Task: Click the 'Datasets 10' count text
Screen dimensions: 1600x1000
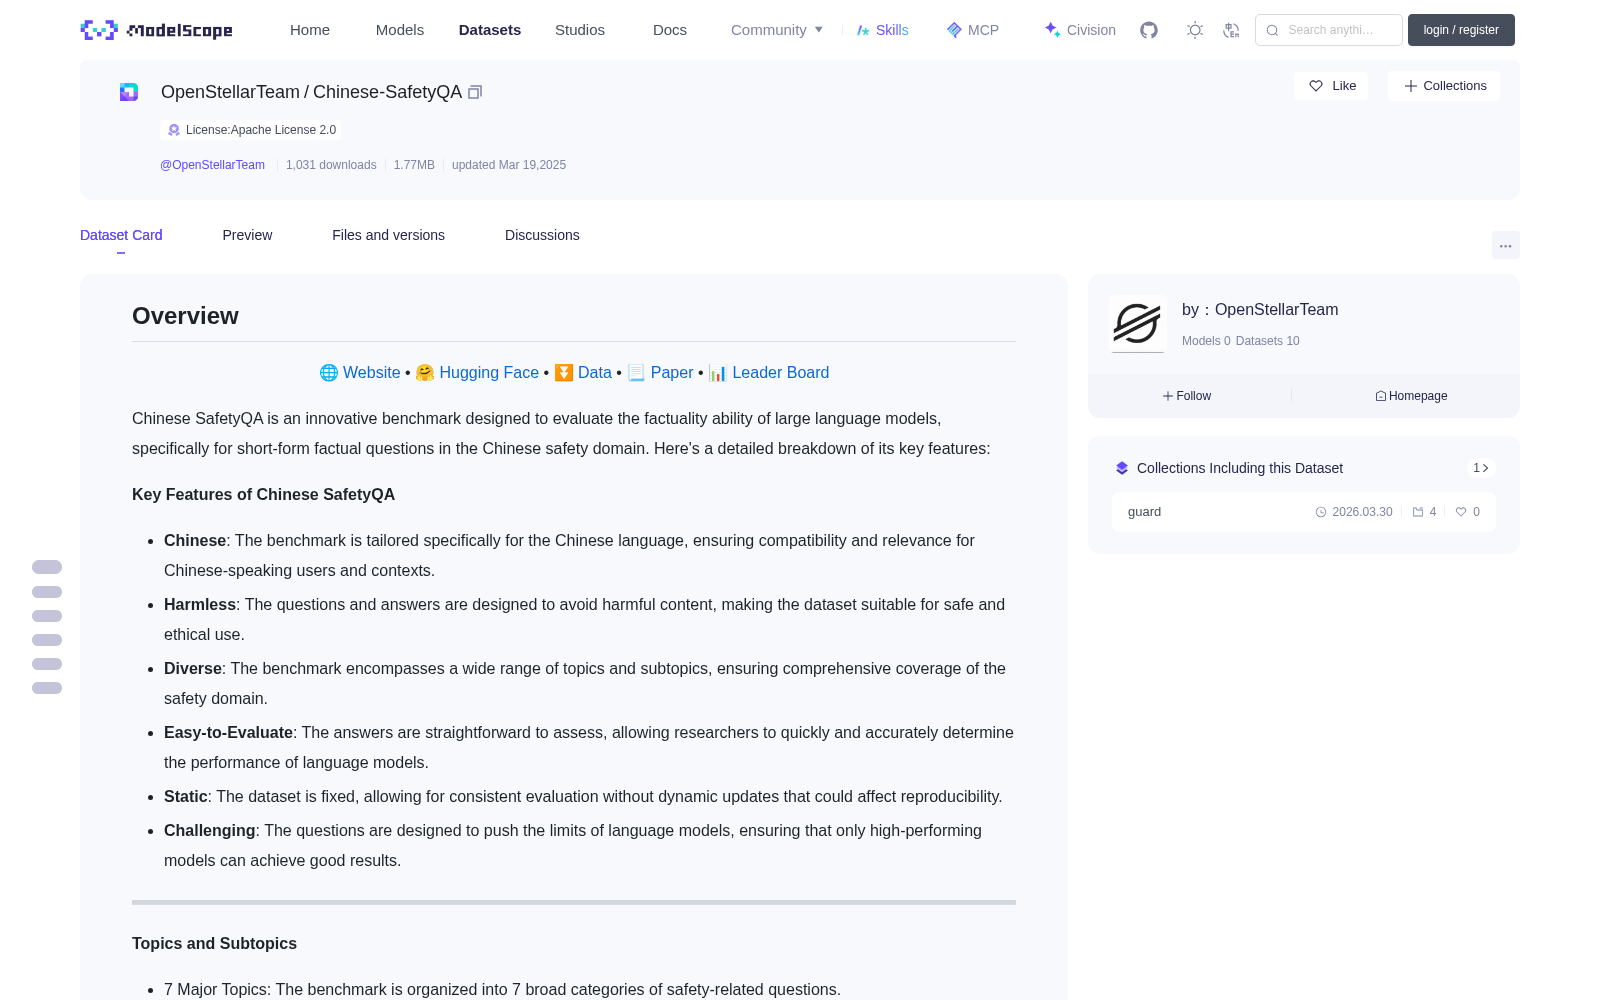Action: (1268, 341)
